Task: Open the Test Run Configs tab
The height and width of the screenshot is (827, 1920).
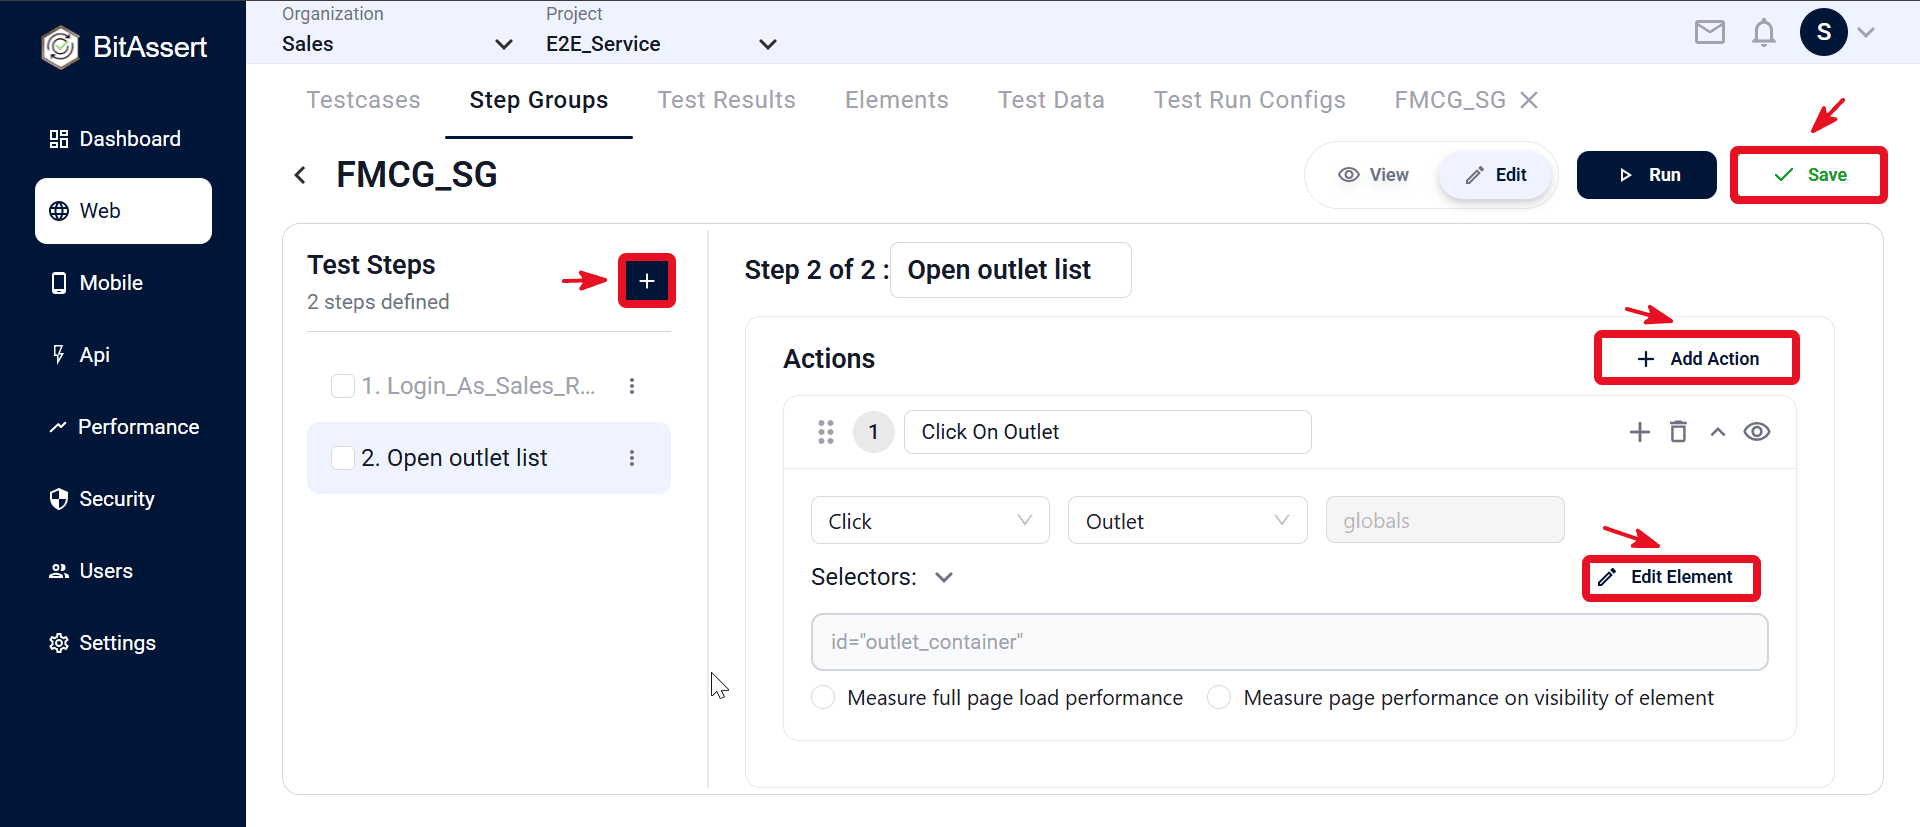Action: point(1249,100)
